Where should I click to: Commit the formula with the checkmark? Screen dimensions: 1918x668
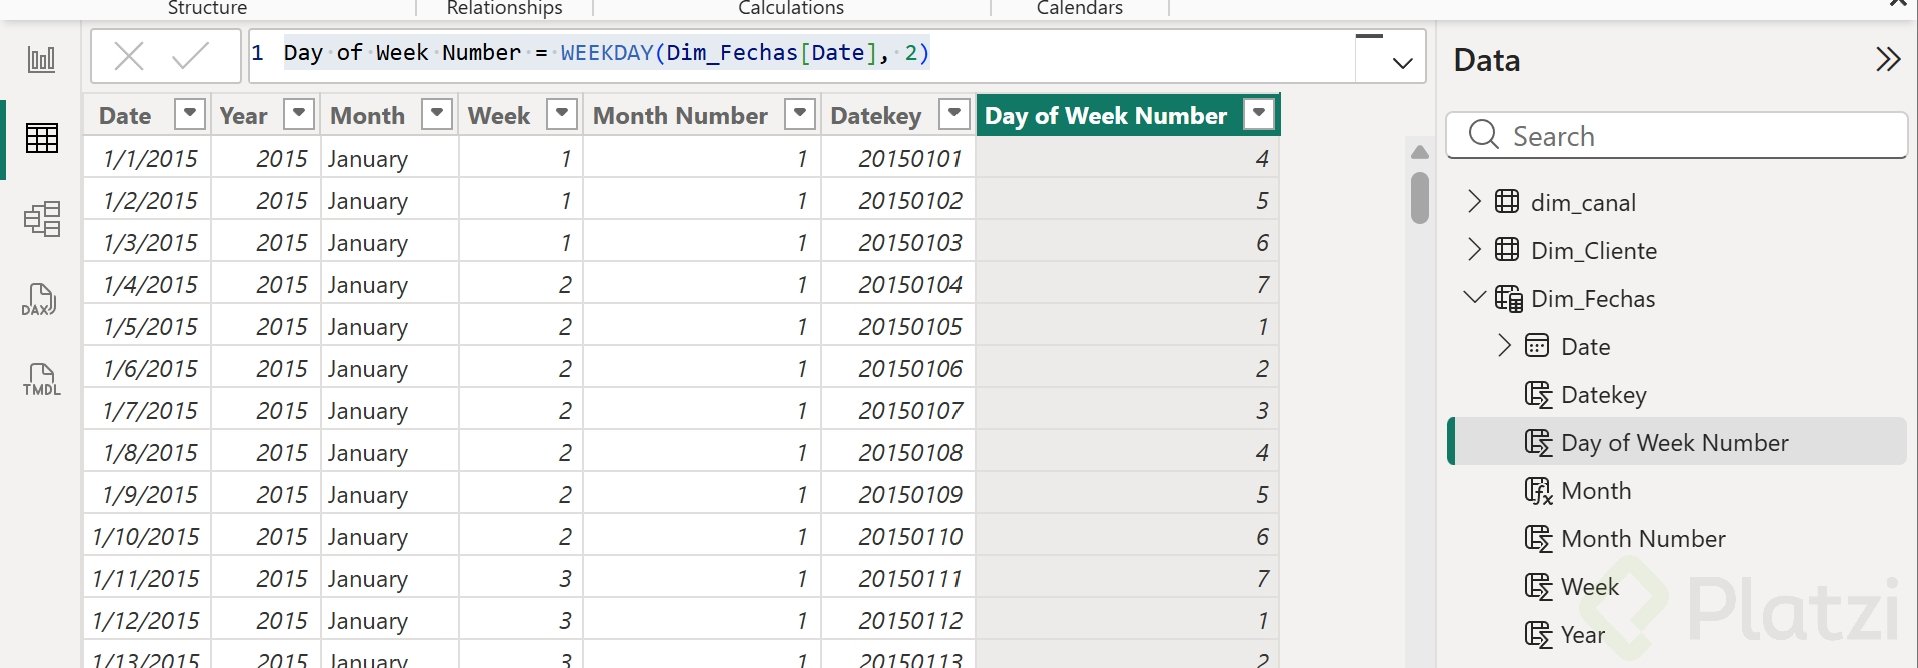coord(190,56)
